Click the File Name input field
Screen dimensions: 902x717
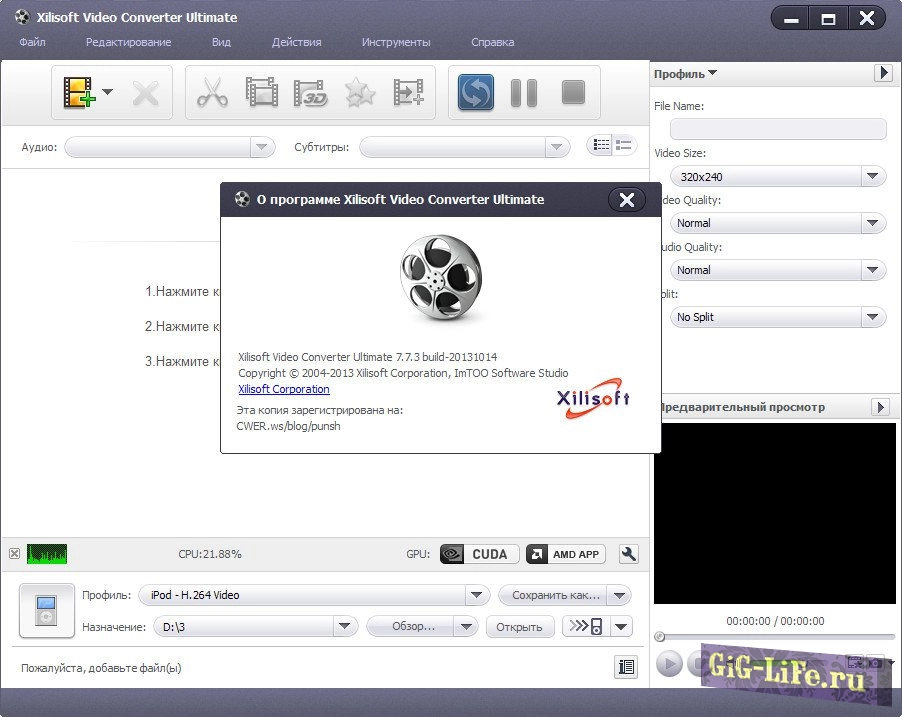[778, 129]
